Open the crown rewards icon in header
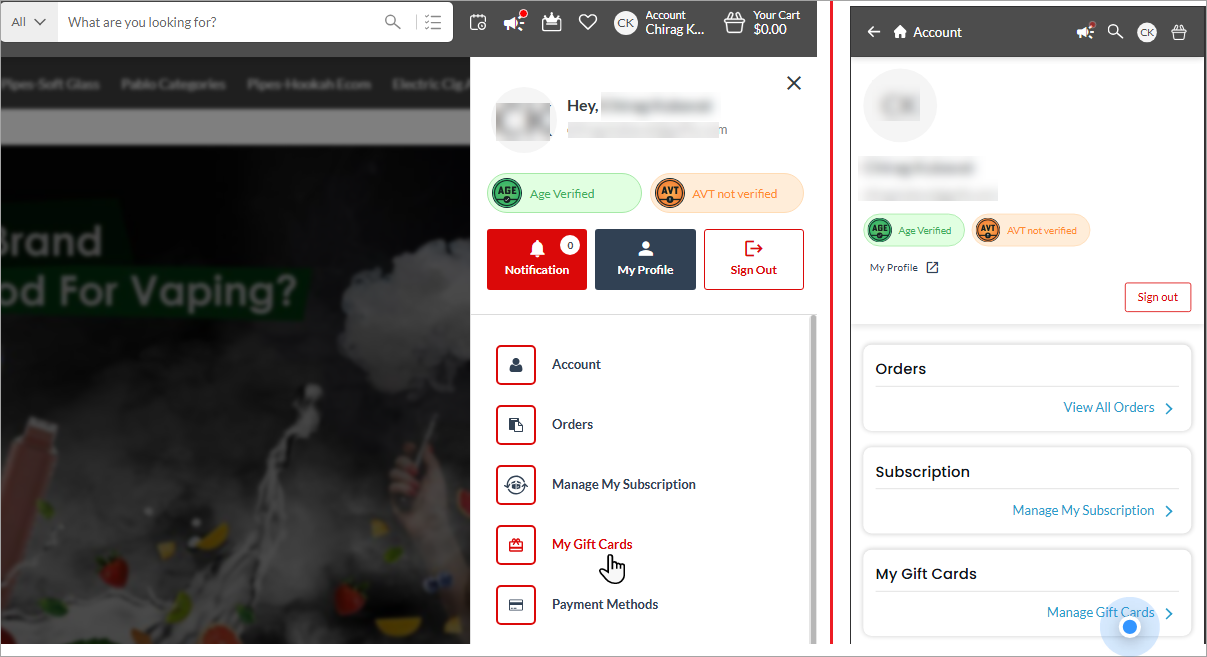Image resolution: width=1207 pixels, height=657 pixels. 551,22
